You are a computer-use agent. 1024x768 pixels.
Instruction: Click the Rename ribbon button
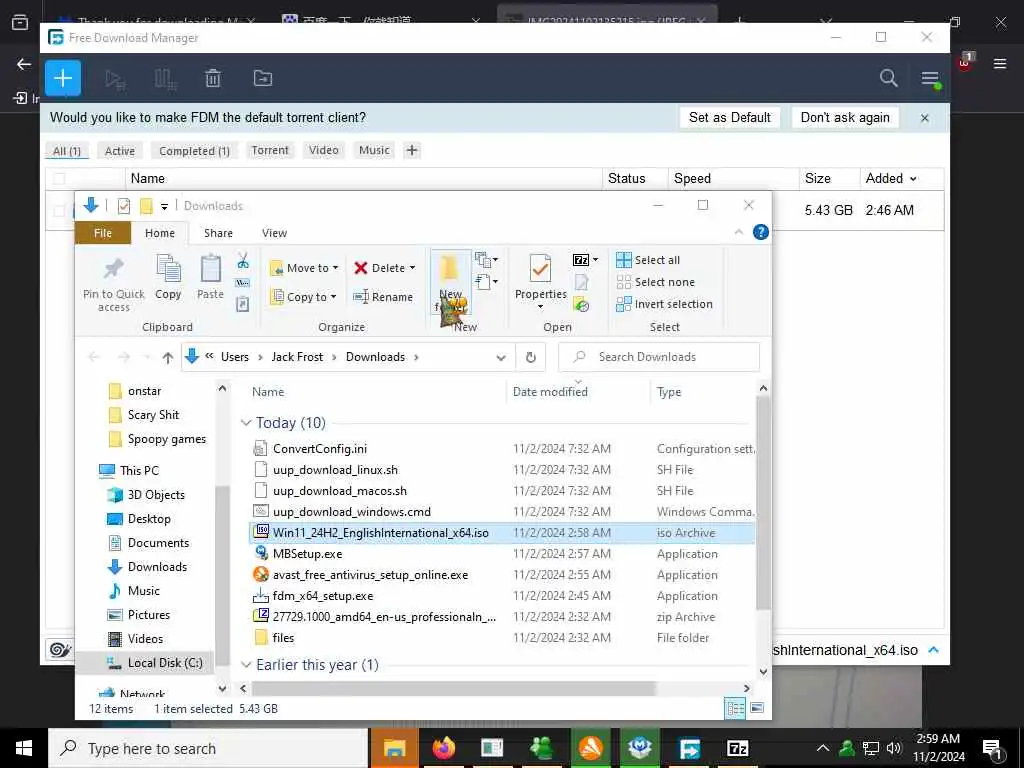click(x=383, y=297)
